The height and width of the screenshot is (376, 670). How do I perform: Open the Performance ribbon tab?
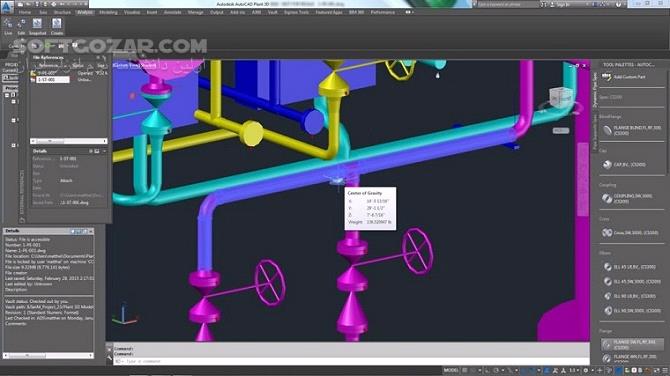pos(383,12)
